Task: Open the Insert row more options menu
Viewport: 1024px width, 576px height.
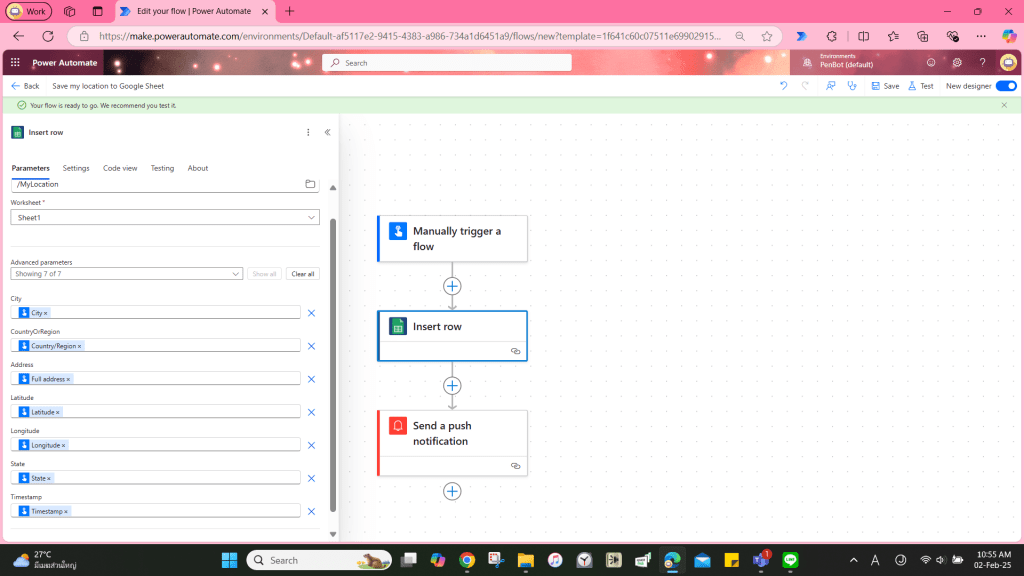Action: pyautogui.click(x=308, y=132)
